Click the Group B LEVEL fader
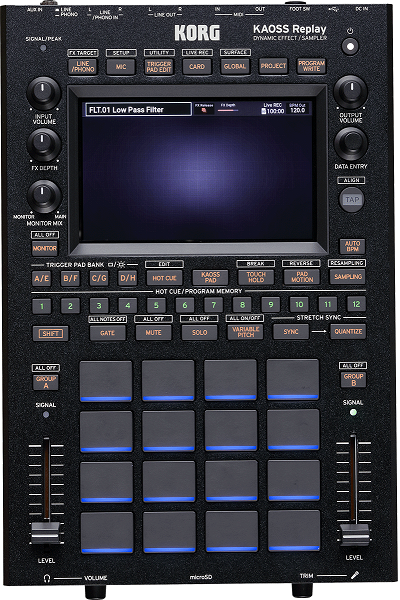400x600 pixels. point(354,535)
